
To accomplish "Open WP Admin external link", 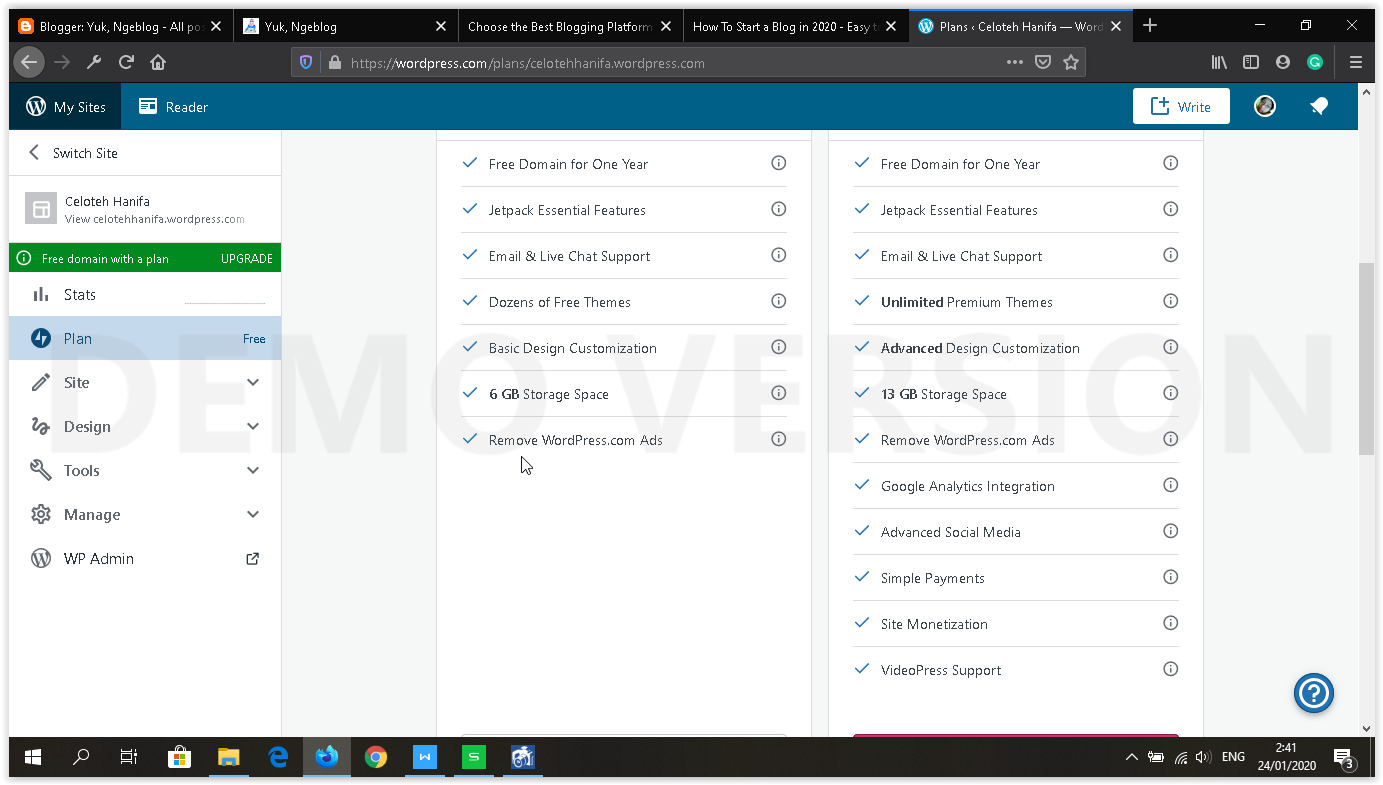I will (x=253, y=559).
